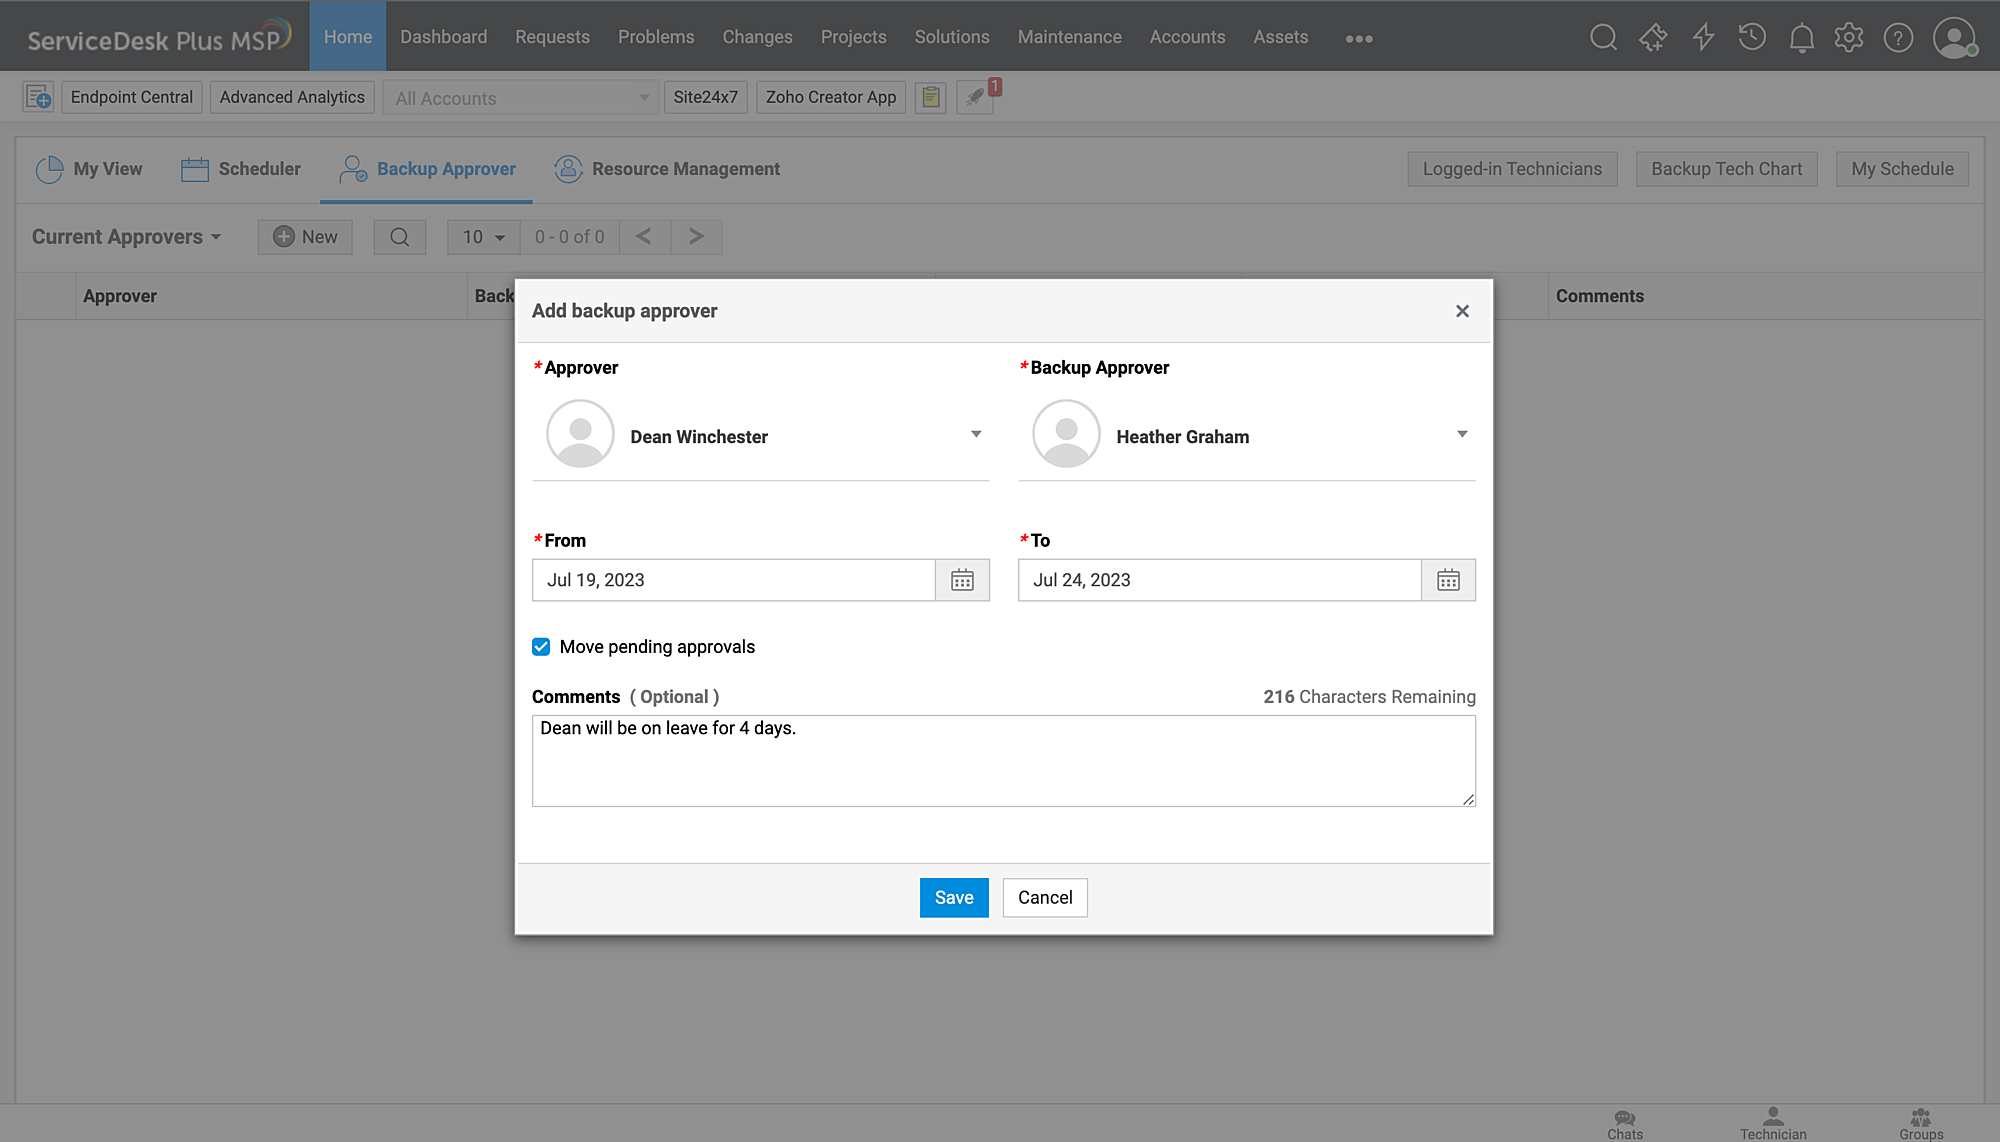Screen dimensions: 2000x1142
Task: Open the settings gear icon
Action: pos(1849,38)
